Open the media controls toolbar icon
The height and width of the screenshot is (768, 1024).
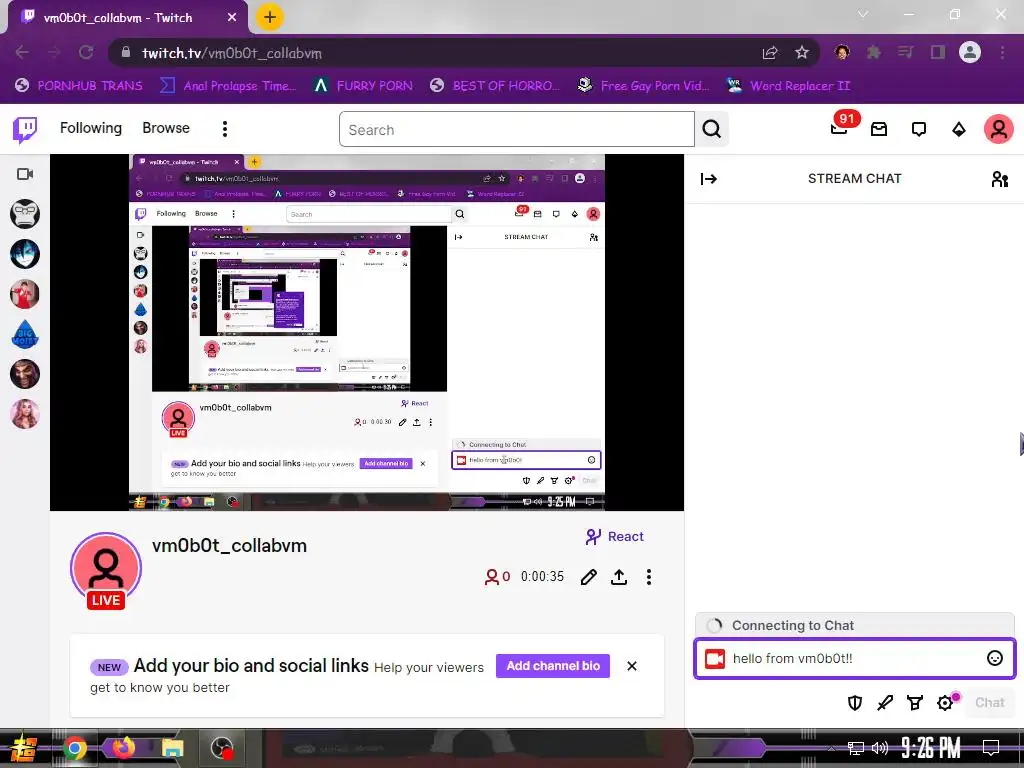pos(905,52)
